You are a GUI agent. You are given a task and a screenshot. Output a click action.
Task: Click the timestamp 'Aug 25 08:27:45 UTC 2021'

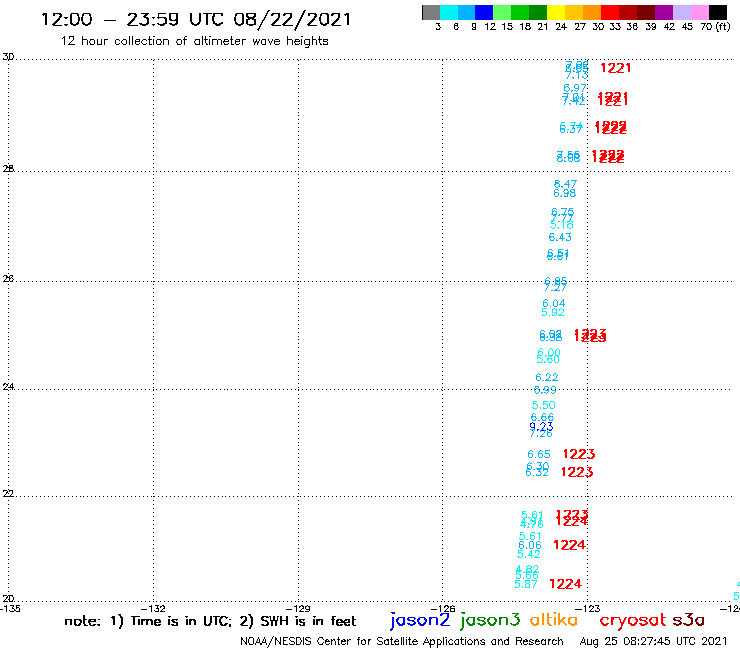(x=653, y=641)
